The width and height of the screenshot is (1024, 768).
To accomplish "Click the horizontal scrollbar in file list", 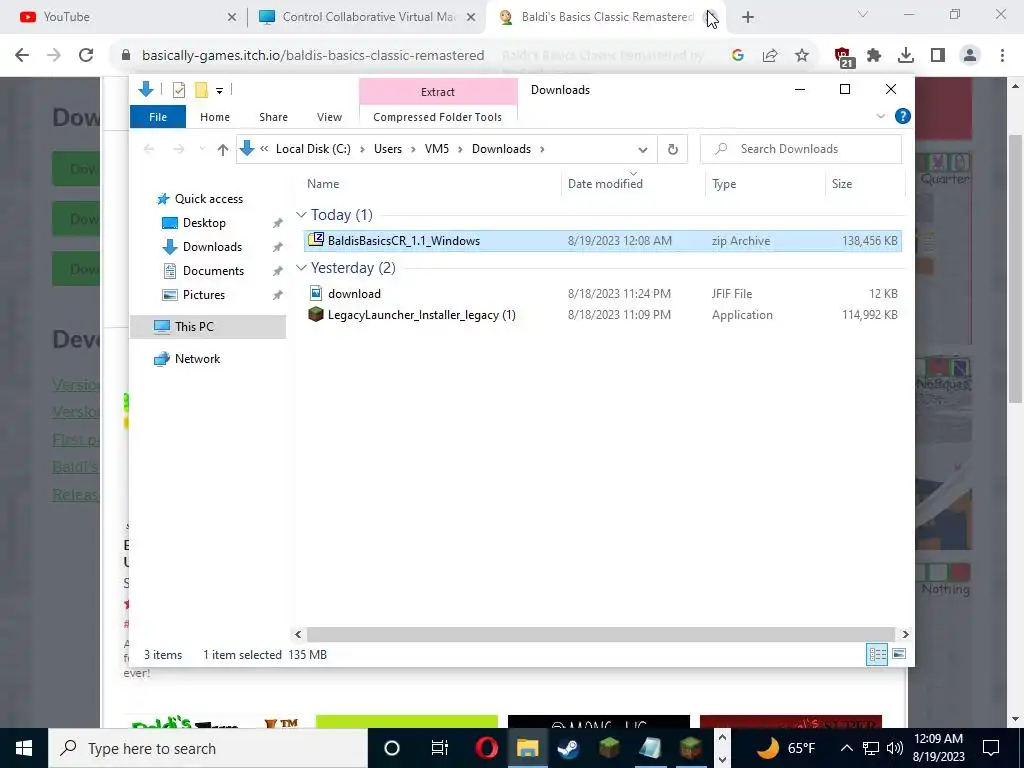I will click(x=600, y=634).
